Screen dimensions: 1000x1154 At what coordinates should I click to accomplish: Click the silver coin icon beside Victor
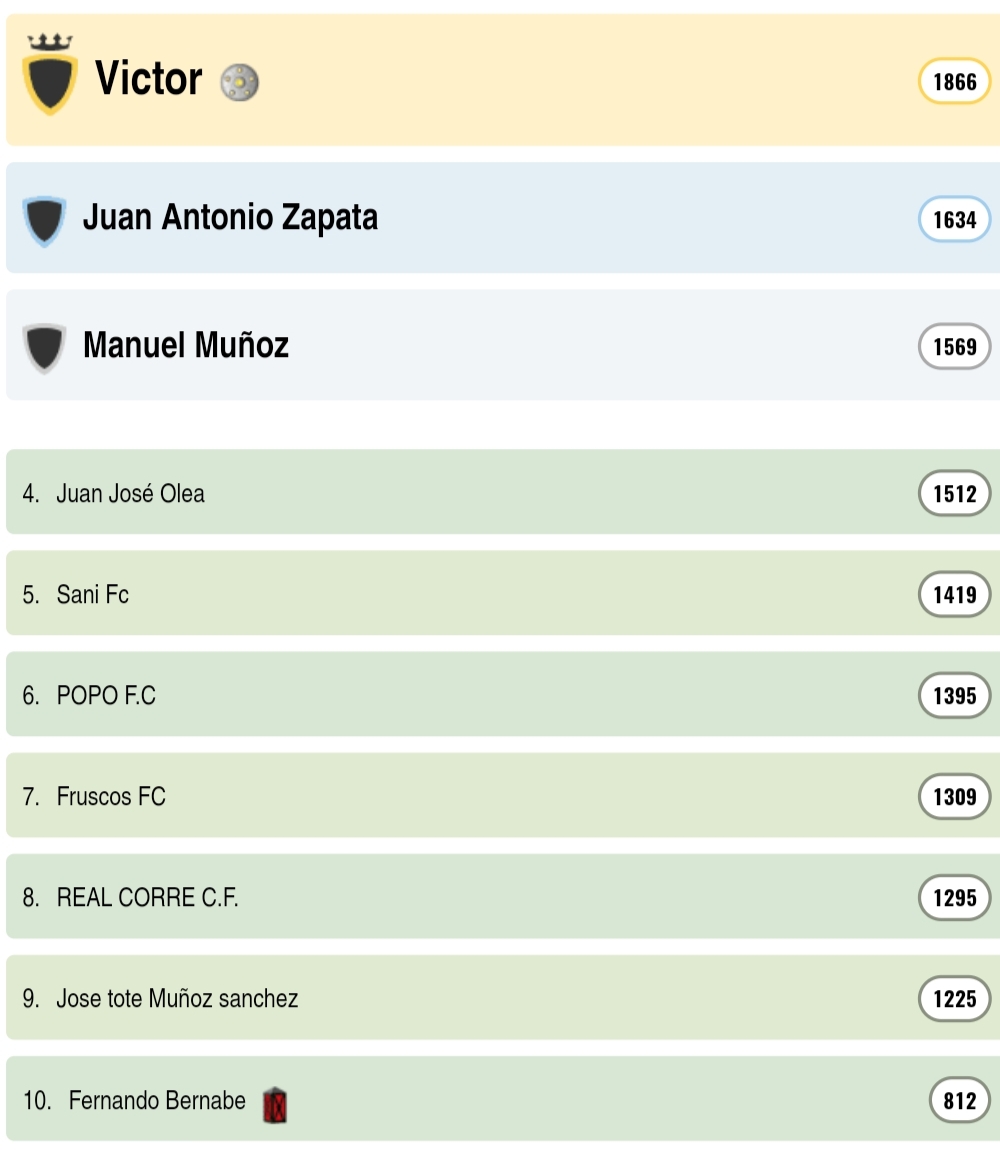pos(239,82)
